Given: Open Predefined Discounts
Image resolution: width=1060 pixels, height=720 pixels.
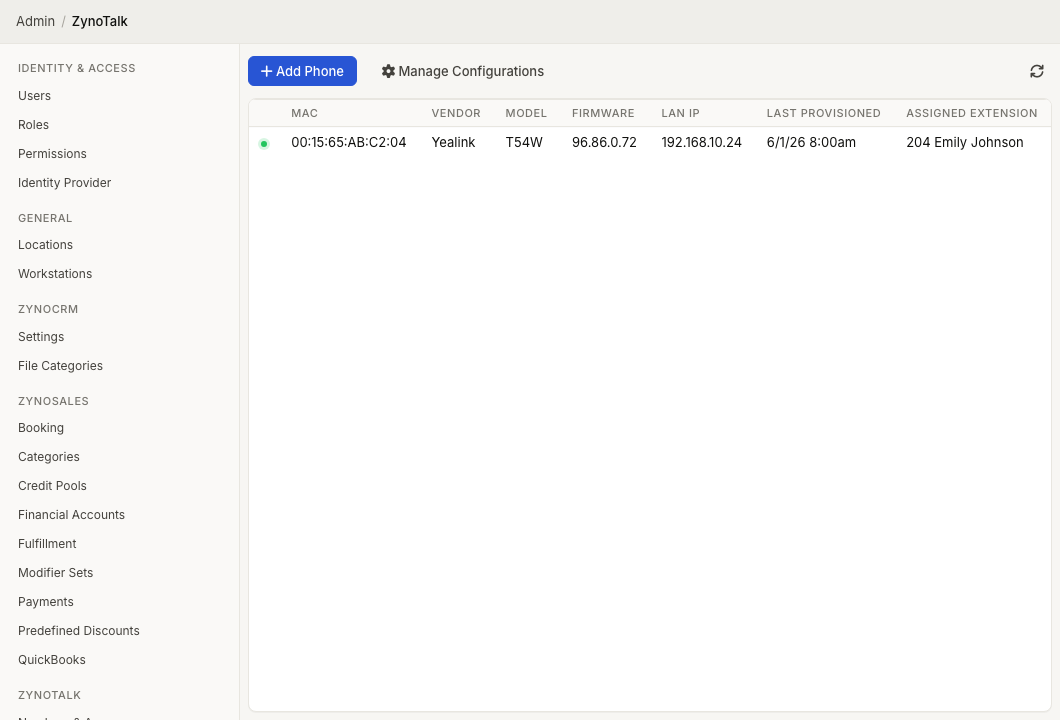Looking at the screenshot, I should tap(78, 631).
